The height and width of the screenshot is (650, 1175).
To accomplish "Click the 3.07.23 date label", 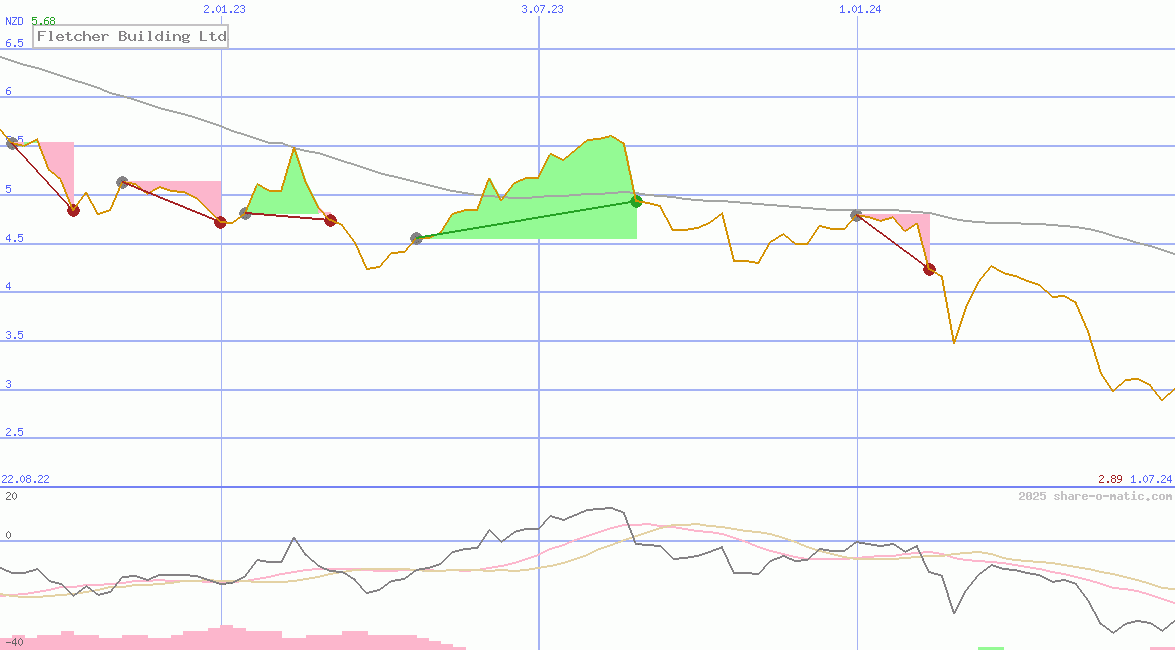I will click(543, 9).
